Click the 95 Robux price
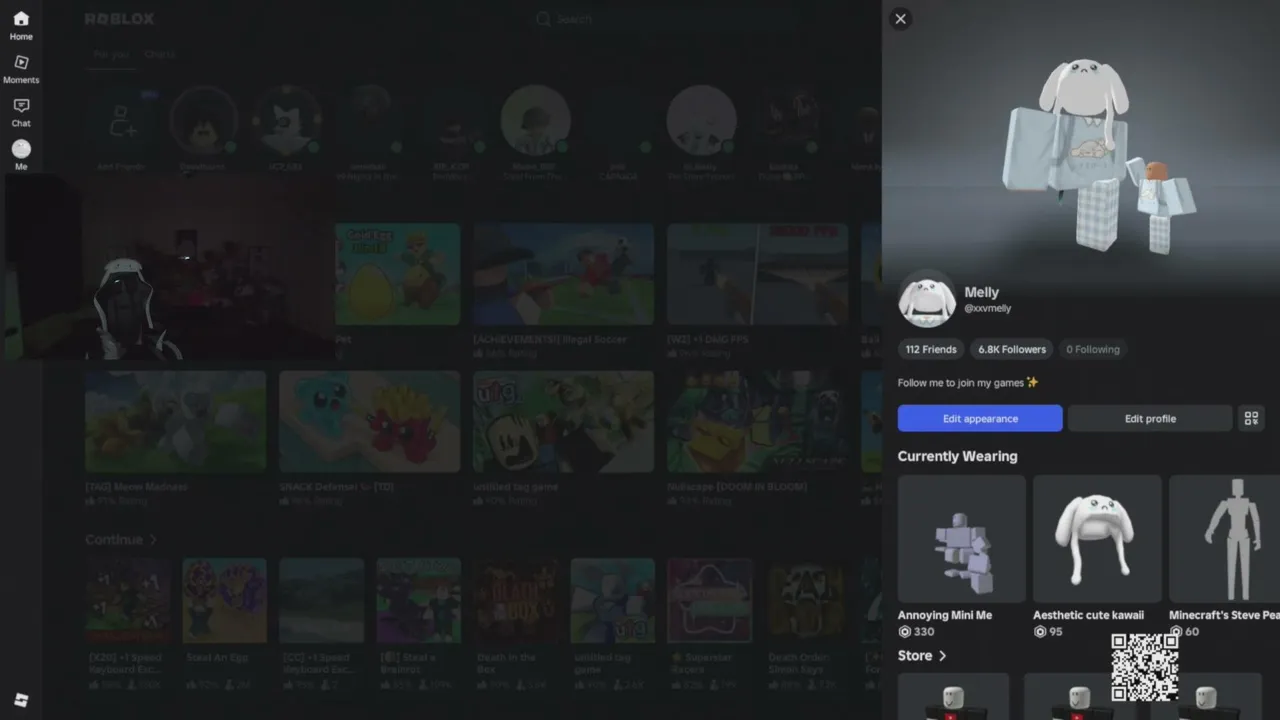 click(x=1048, y=632)
